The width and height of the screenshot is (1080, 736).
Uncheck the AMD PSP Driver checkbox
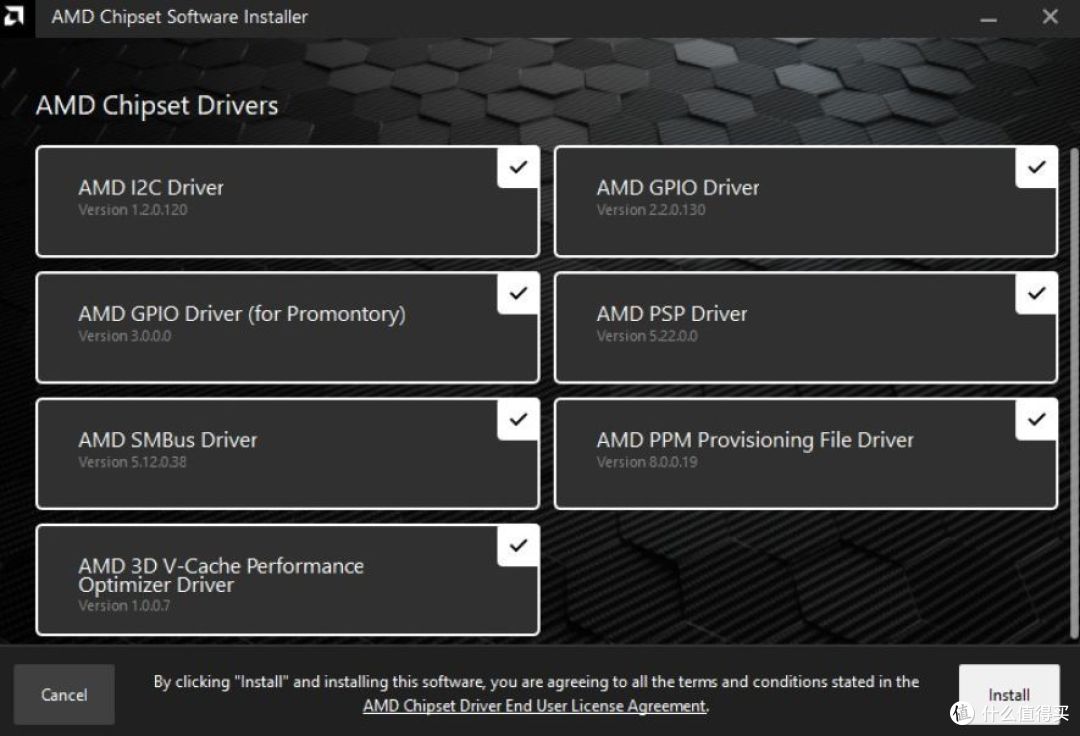[x=1036, y=293]
